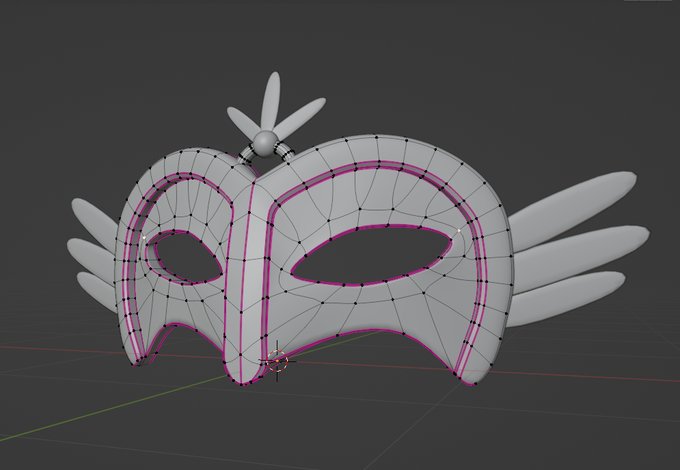Click the middle feather of the right wing

[x=581, y=251]
